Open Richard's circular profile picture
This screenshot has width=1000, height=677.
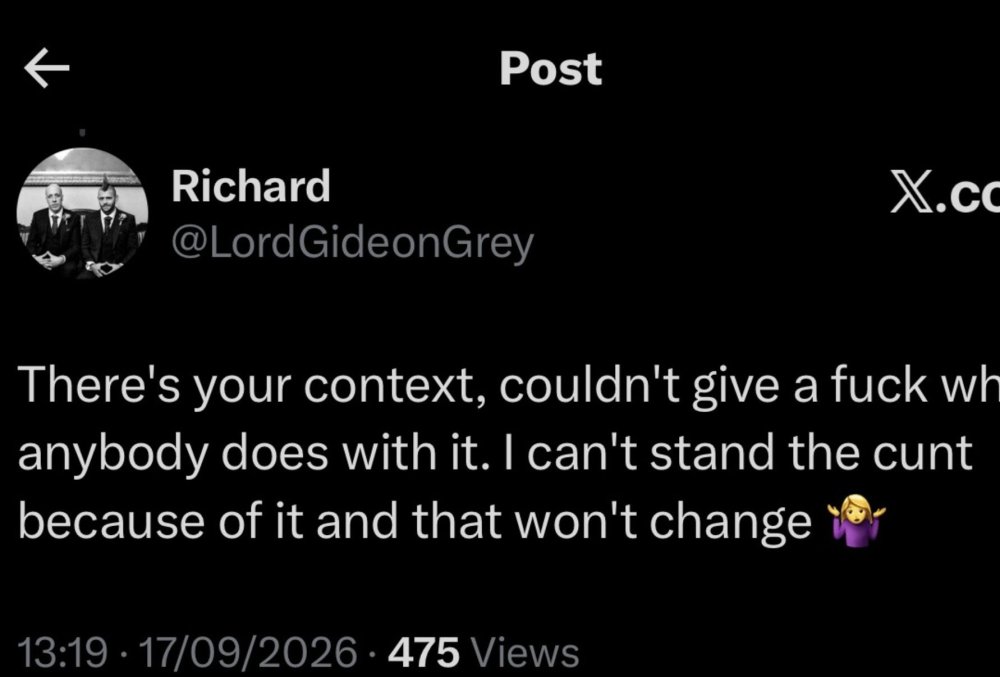pos(82,214)
